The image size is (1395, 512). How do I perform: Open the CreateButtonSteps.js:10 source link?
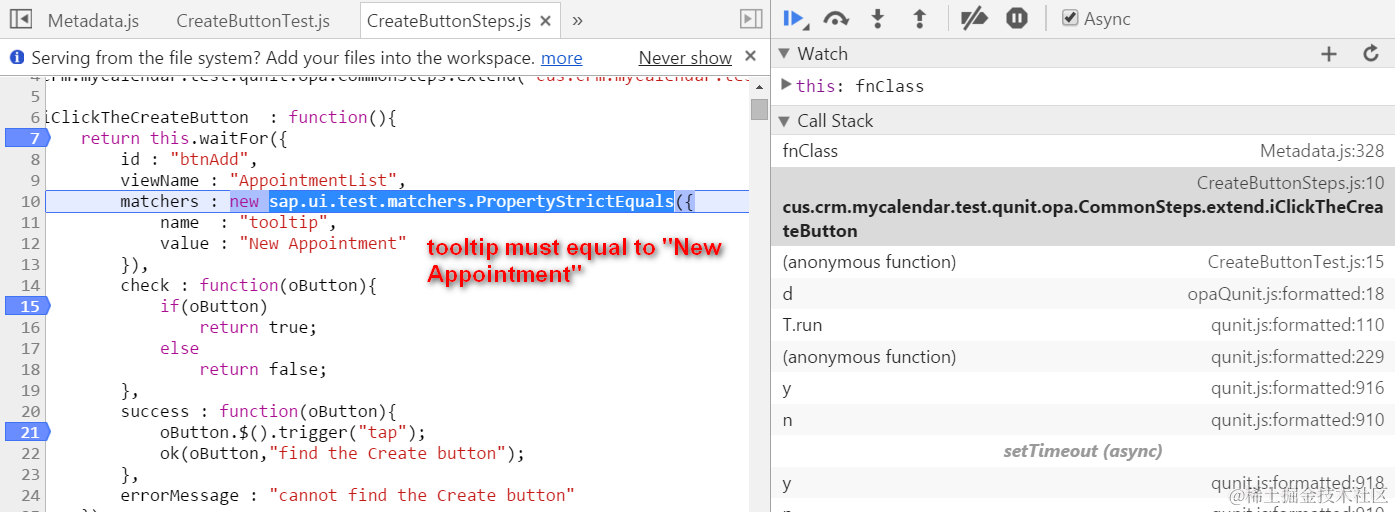[x=1291, y=184]
